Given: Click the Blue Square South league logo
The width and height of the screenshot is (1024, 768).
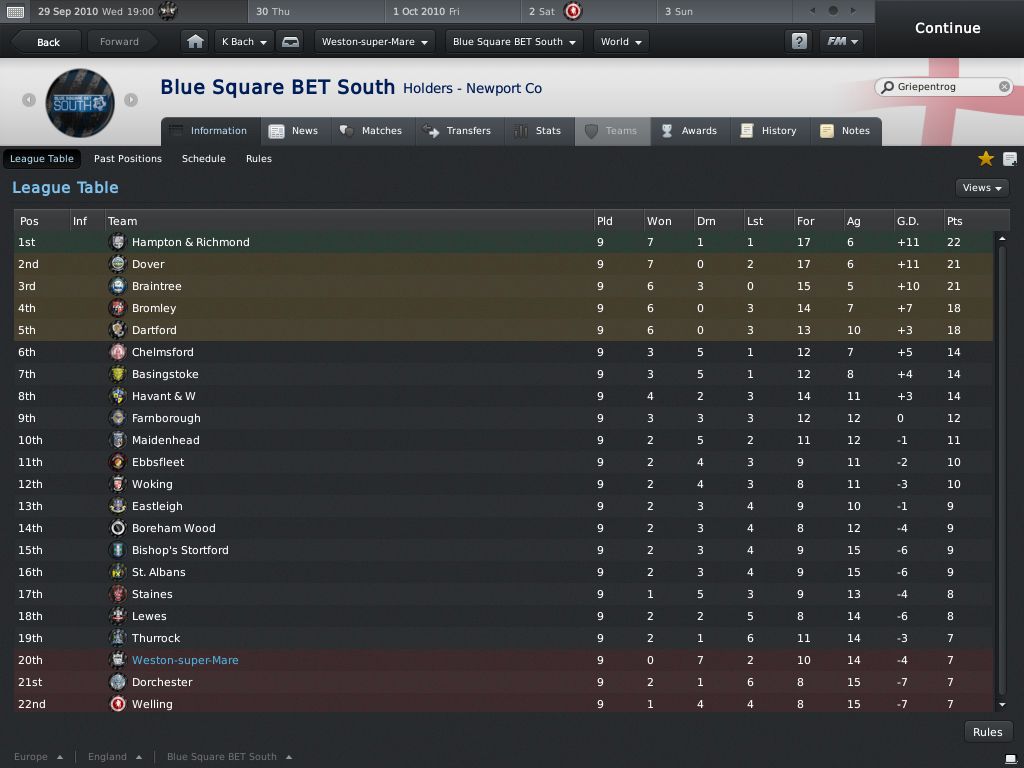Looking at the screenshot, I should click(x=80, y=103).
